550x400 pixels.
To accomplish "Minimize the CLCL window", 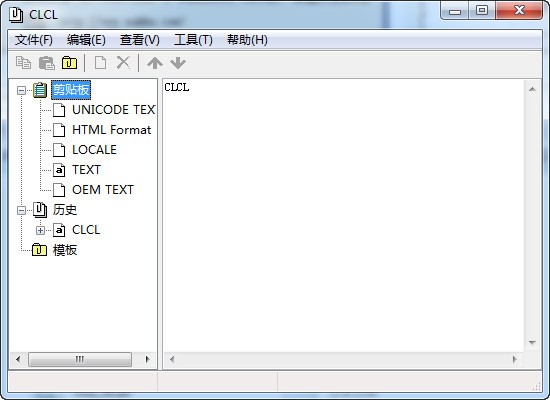I will click(x=455, y=11).
